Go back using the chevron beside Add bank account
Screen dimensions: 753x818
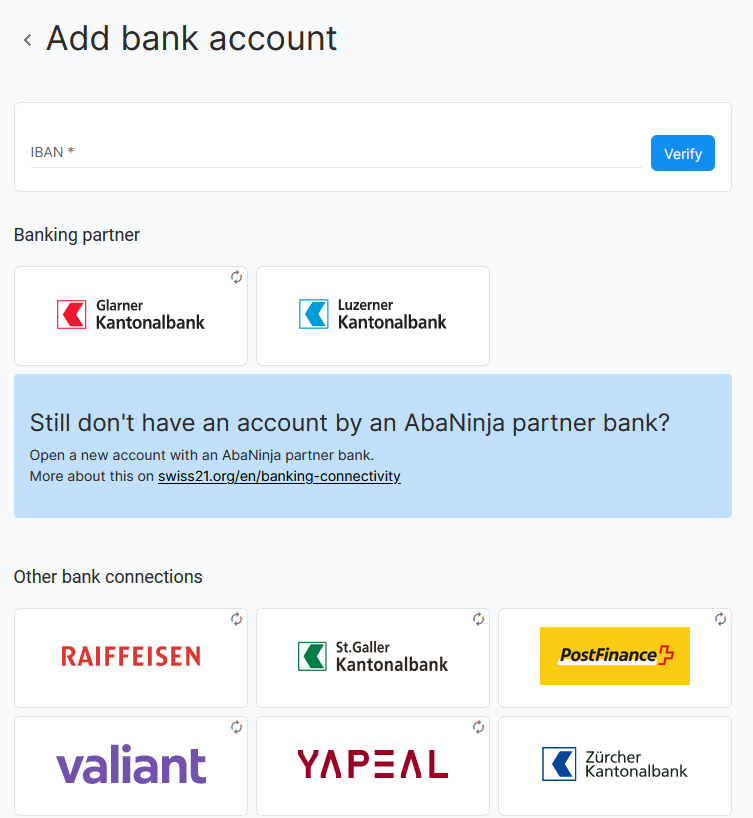pos(28,40)
